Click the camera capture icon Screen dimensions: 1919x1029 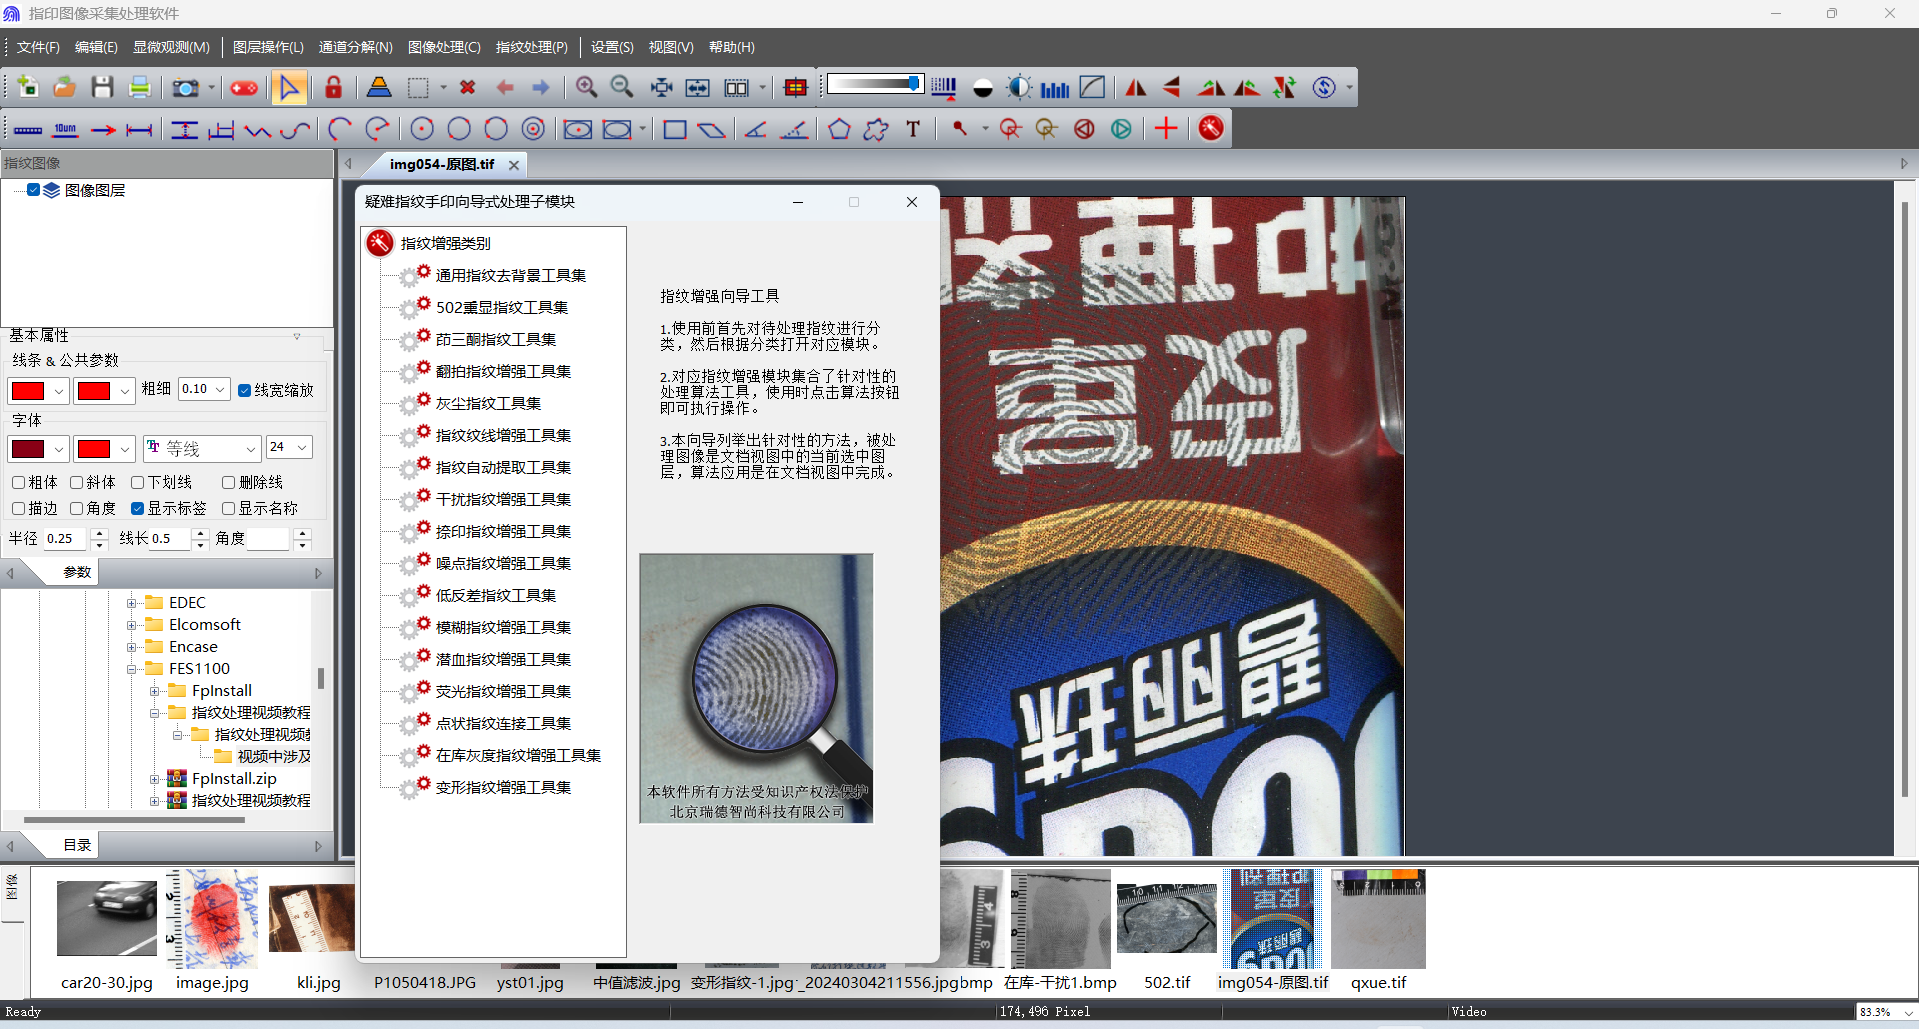[x=185, y=88]
